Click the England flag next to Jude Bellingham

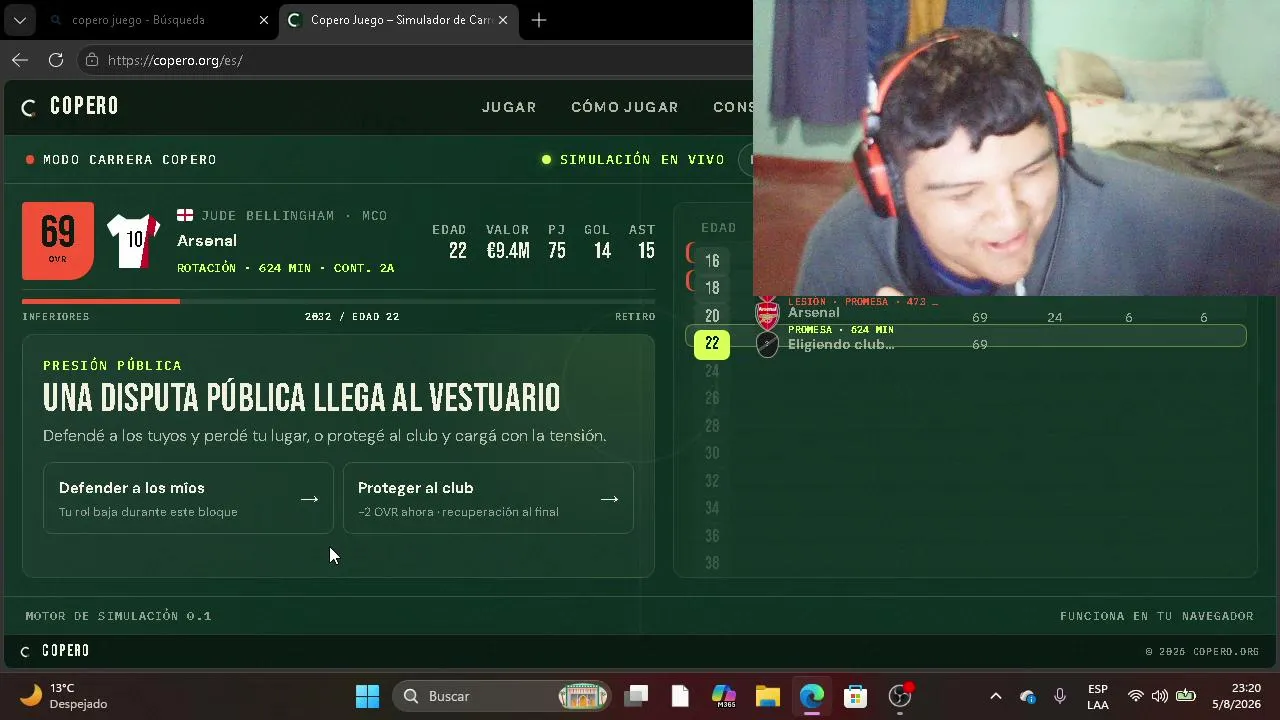185,215
